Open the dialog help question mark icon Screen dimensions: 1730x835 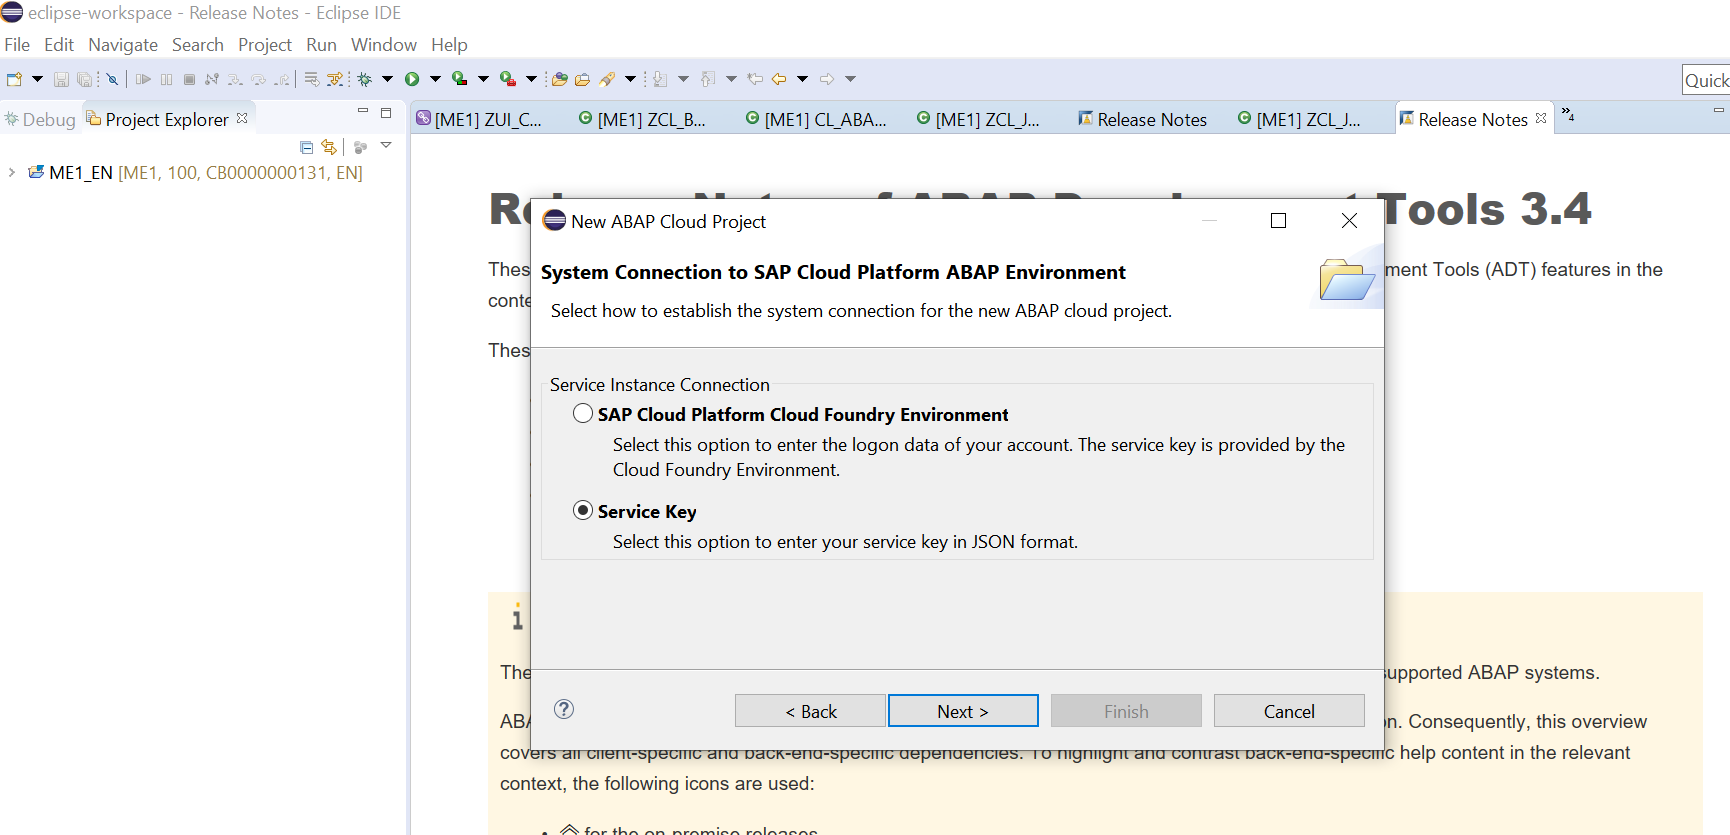point(564,709)
